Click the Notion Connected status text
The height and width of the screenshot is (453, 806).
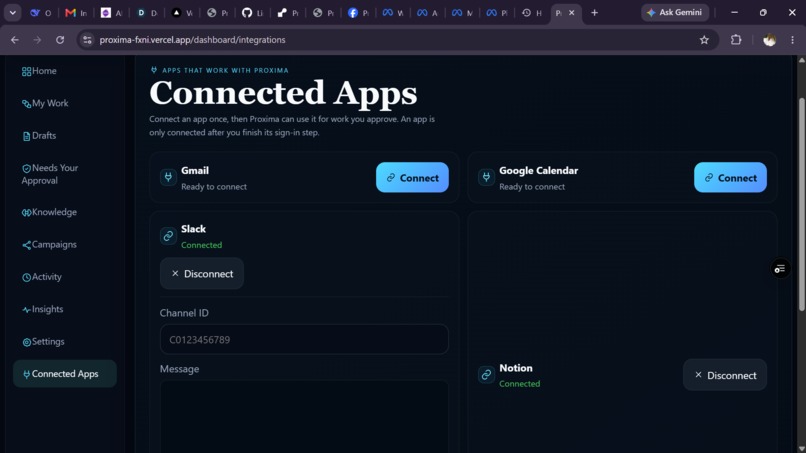[x=520, y=384]
